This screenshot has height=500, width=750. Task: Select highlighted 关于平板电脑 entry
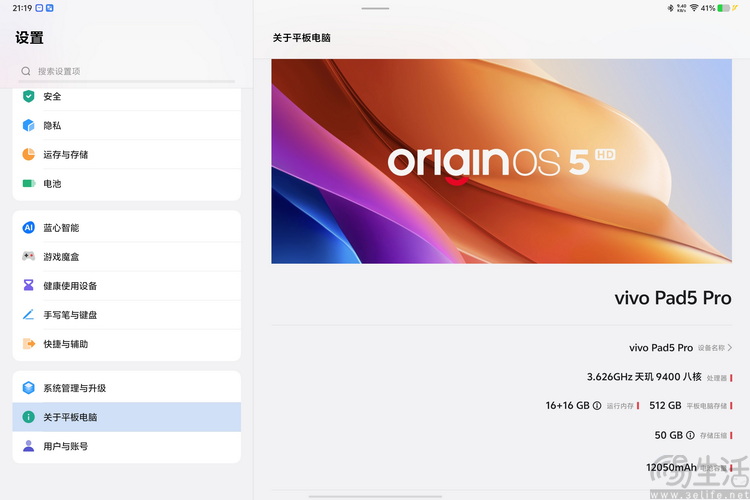127,417
